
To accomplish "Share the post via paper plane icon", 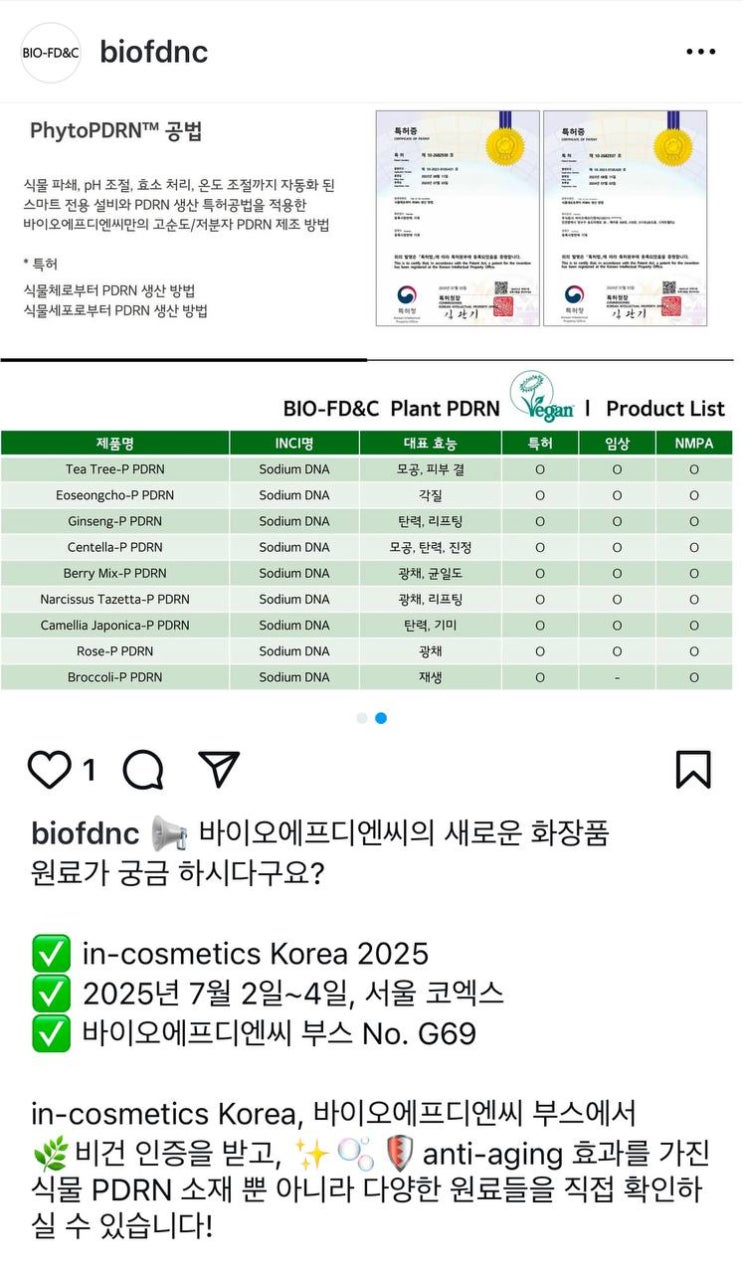I will [x=218, y=769].
